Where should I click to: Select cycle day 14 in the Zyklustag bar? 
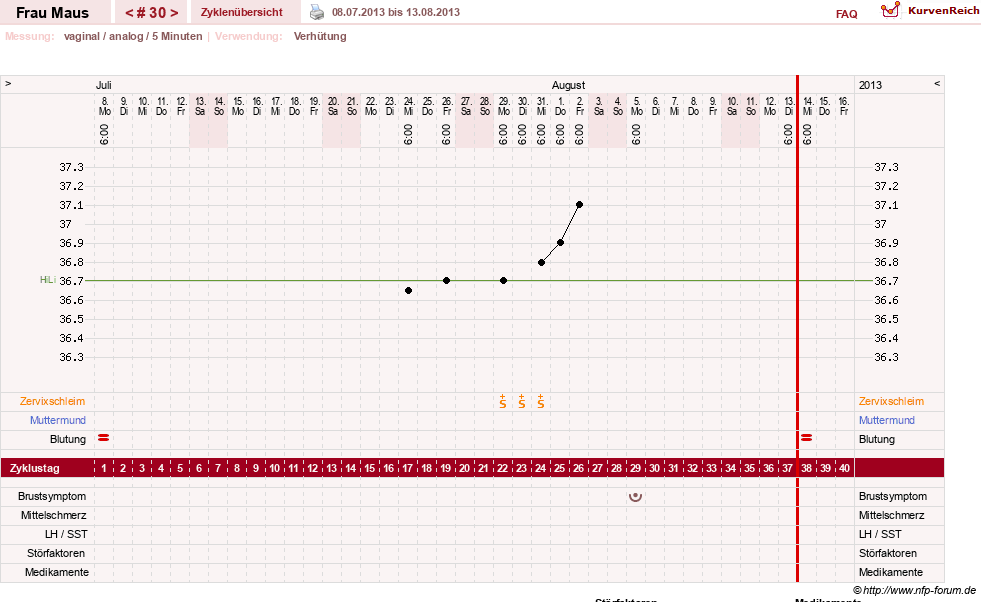pyautogui.click(x=350, y=468)
